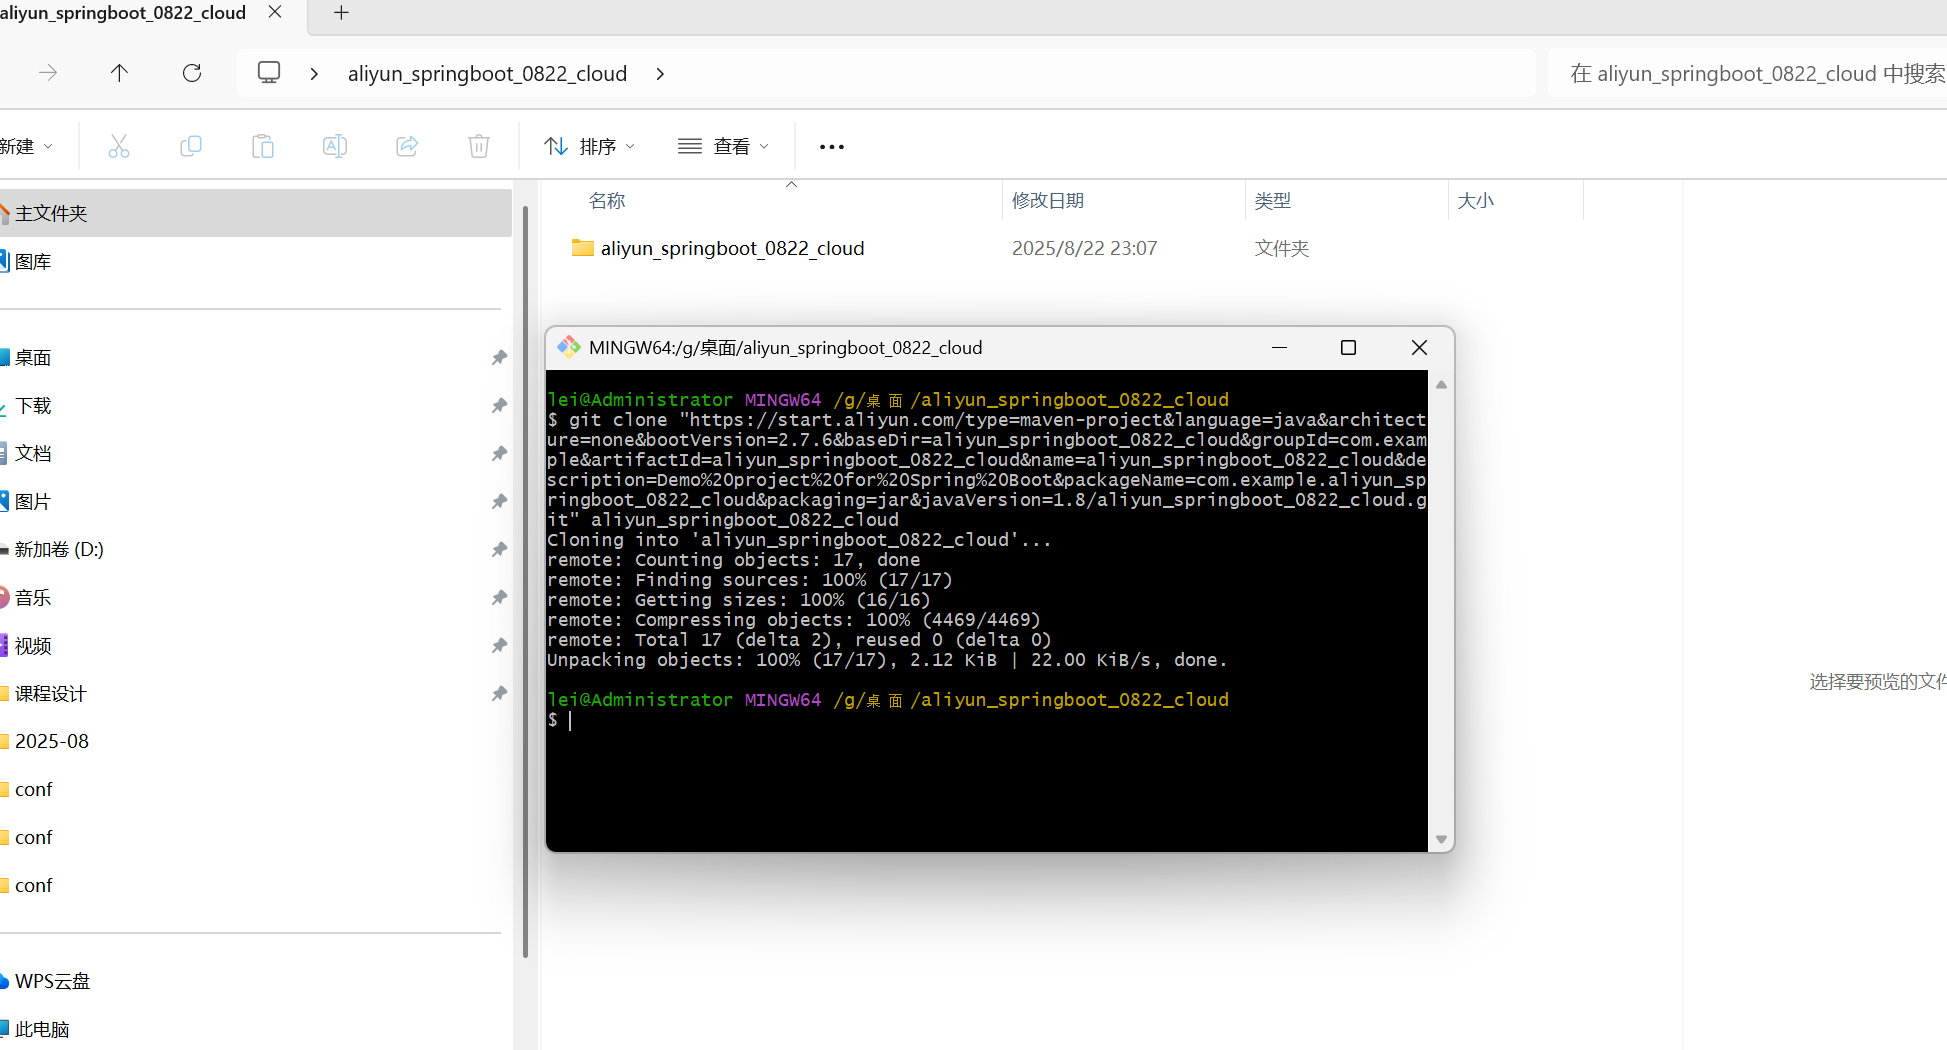Close the MINGW64 terminal window

1419,347
